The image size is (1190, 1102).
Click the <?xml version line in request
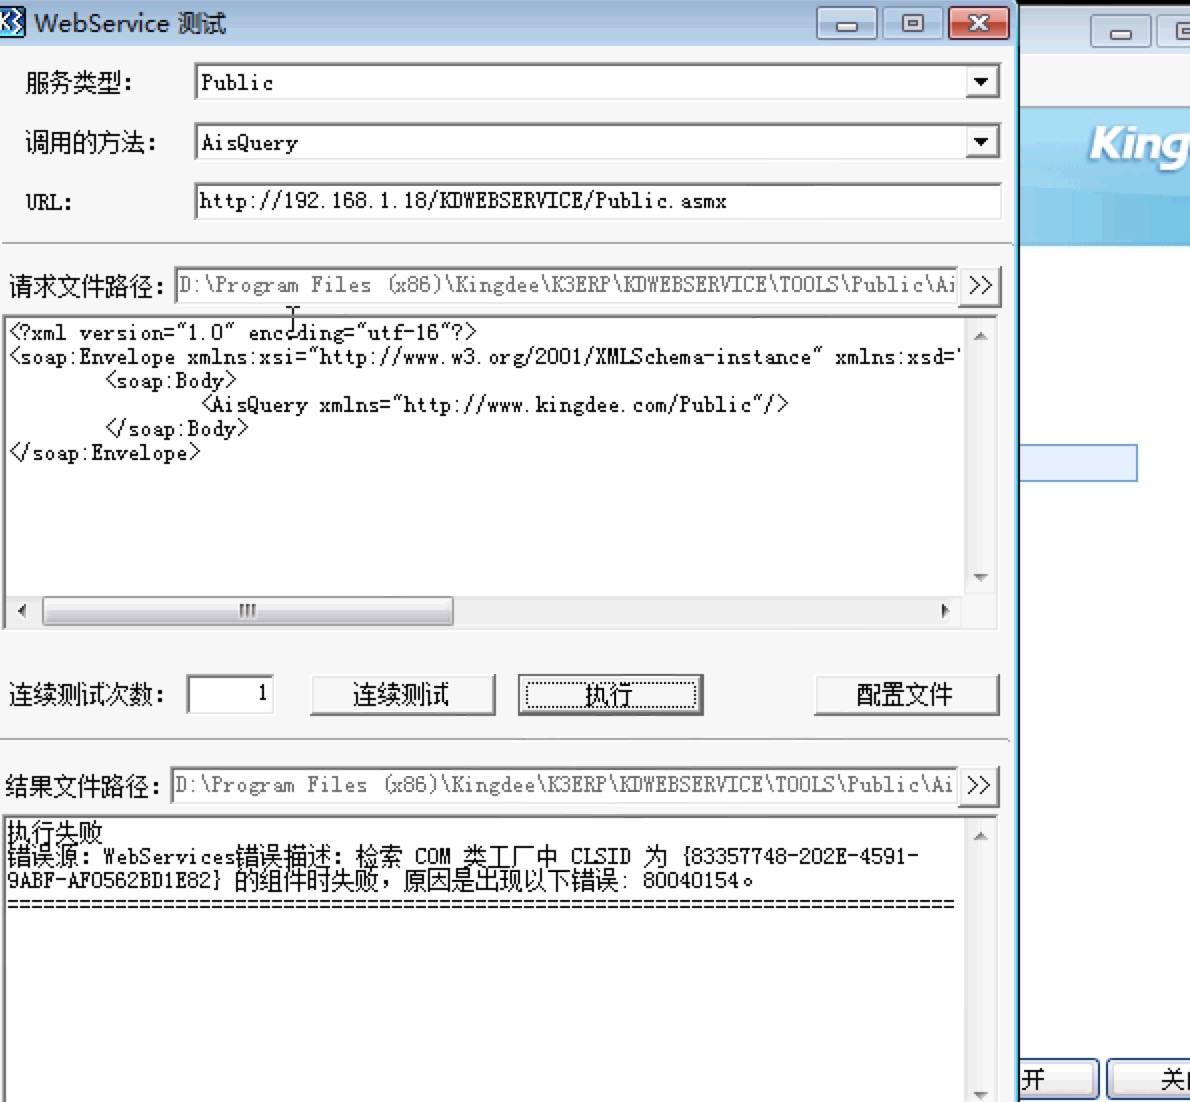pyautogui.click(x=243, y=332)
